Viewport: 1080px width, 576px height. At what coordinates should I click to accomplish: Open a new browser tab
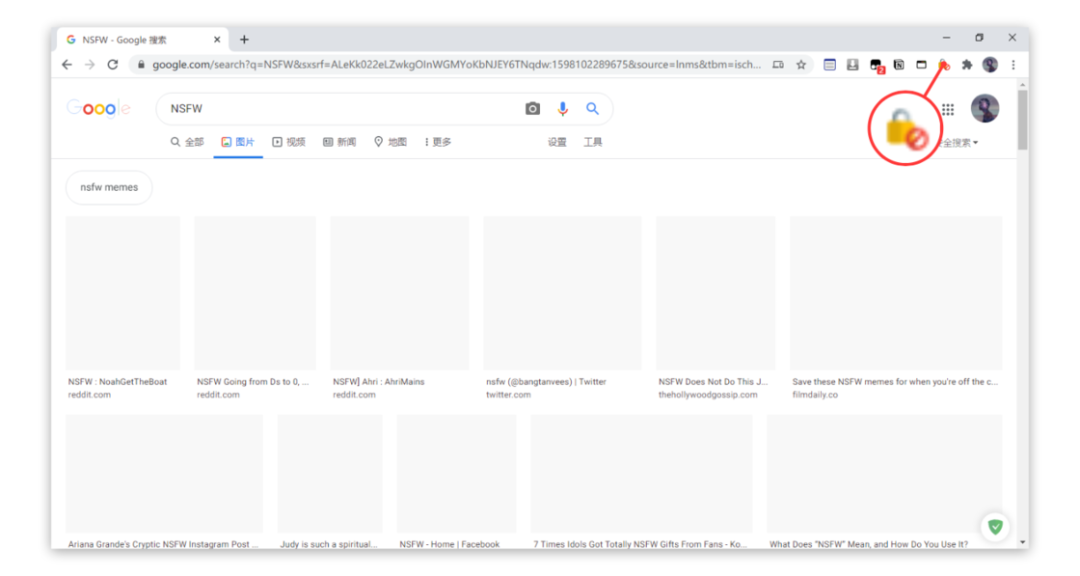(244, 39)
